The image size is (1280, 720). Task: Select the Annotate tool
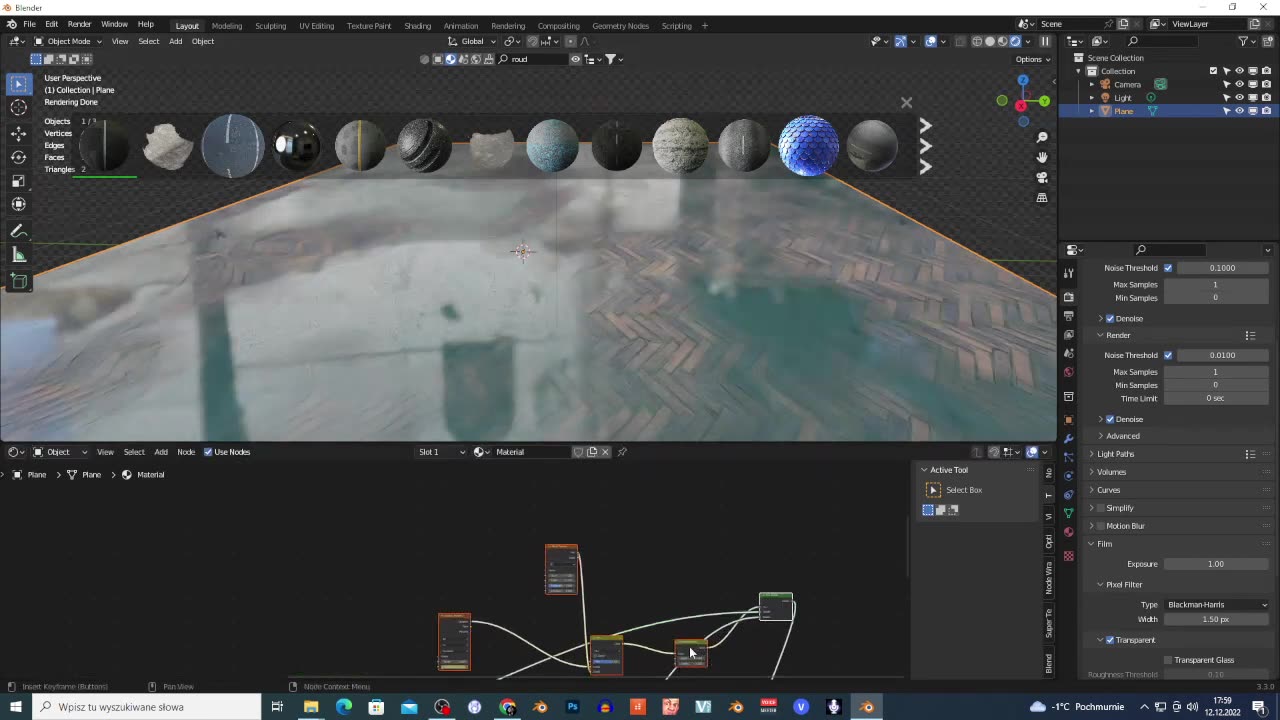pyautogui.click(x=18, y=231)
